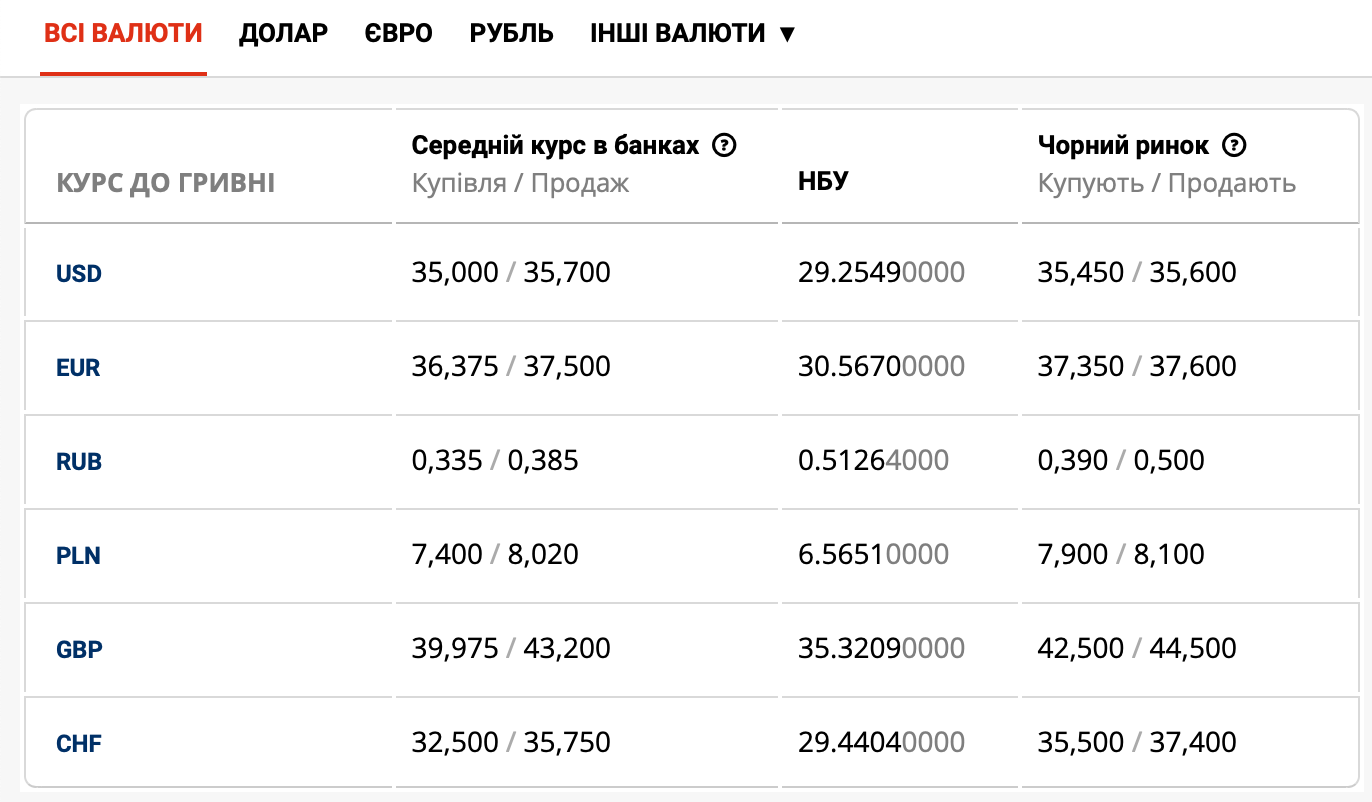Viewport: 1372px width, 802px height.
Task: Switch to the ВСІ ВАЛЮТИ tab
Action: point(123,33)
